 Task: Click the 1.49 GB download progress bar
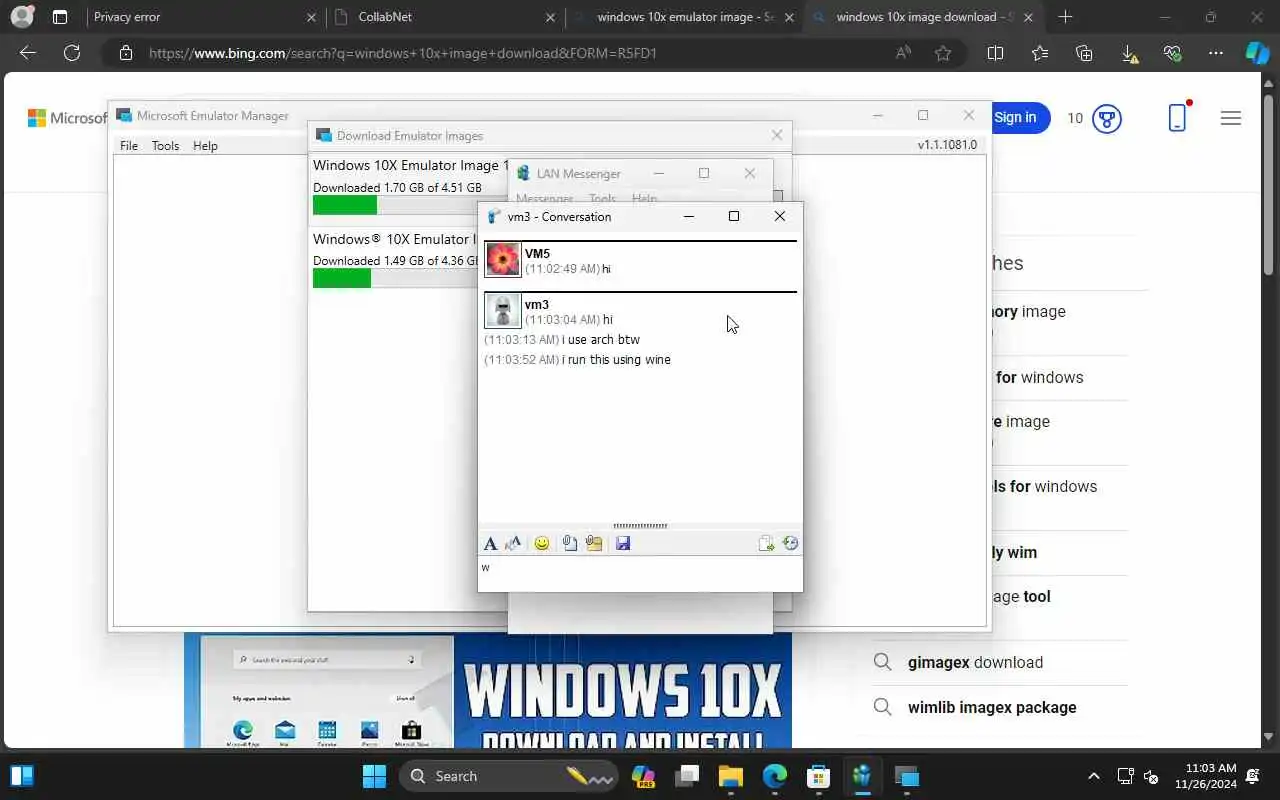click(x=396, y=279)
